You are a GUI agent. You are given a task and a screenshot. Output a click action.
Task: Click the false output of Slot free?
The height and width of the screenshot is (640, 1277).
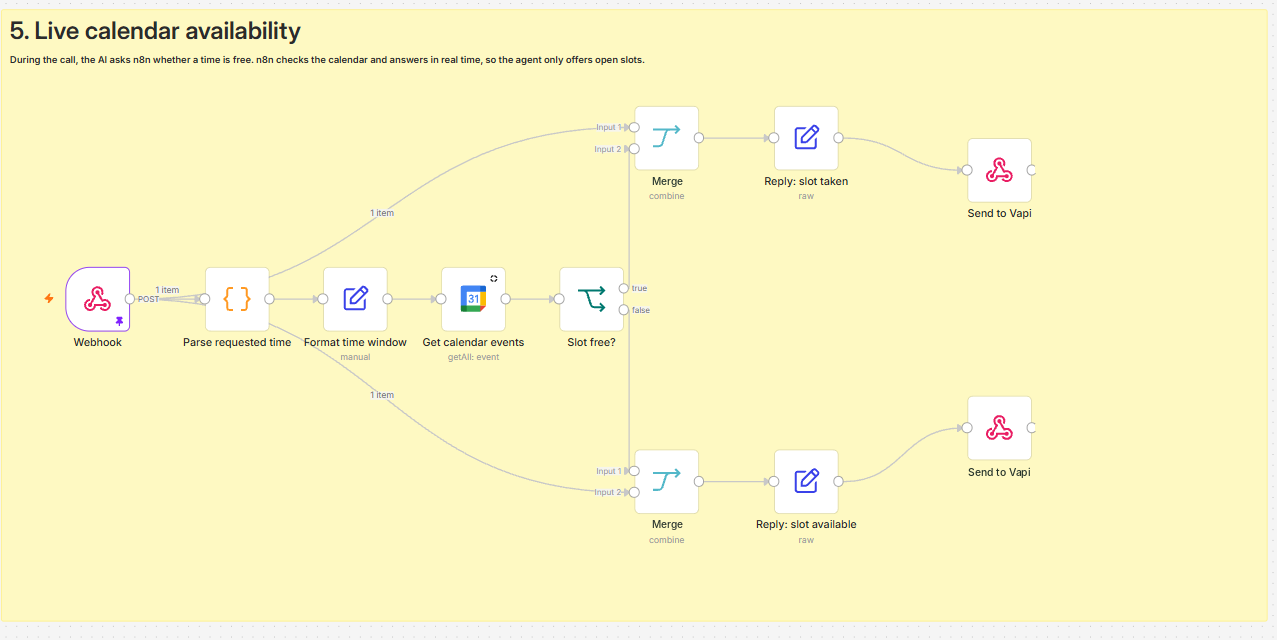[x=624, y=310]
